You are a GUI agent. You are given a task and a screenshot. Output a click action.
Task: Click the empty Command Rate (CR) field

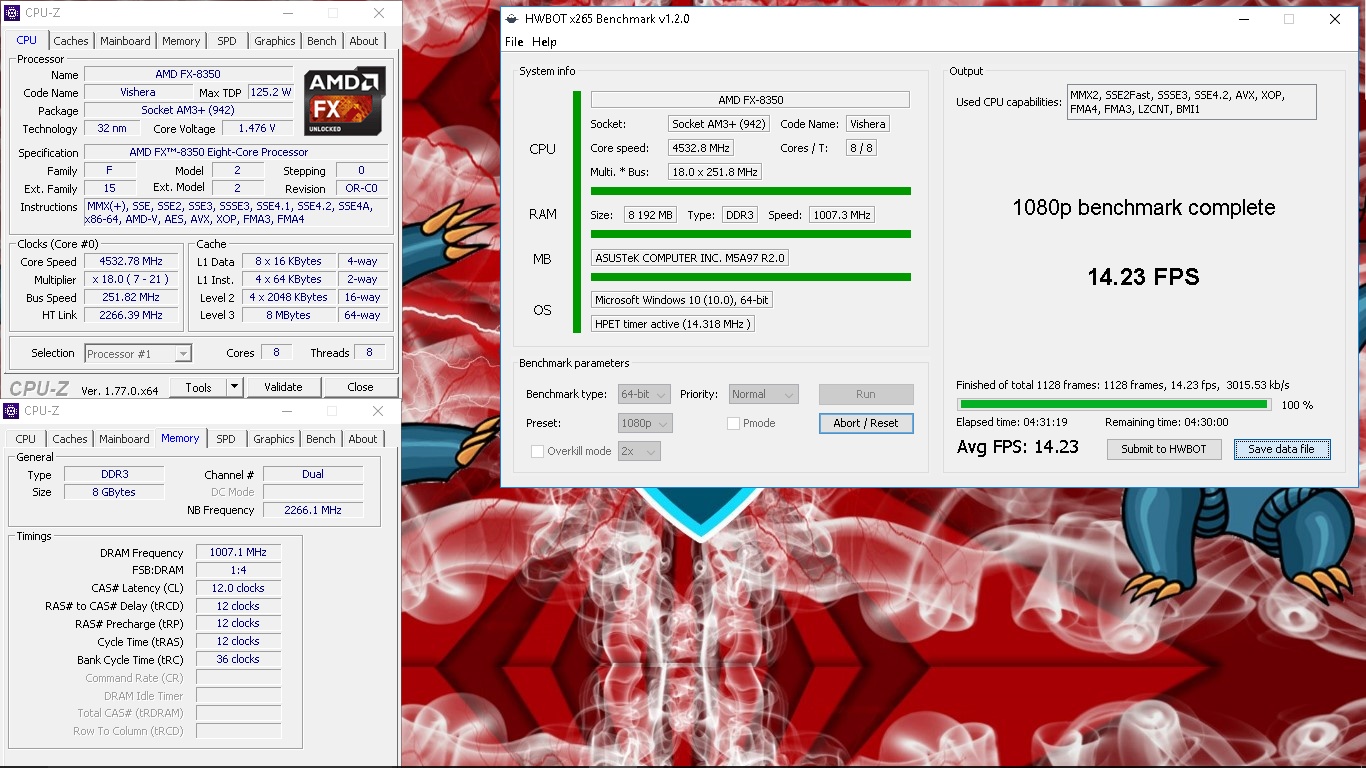click(238, 678)
